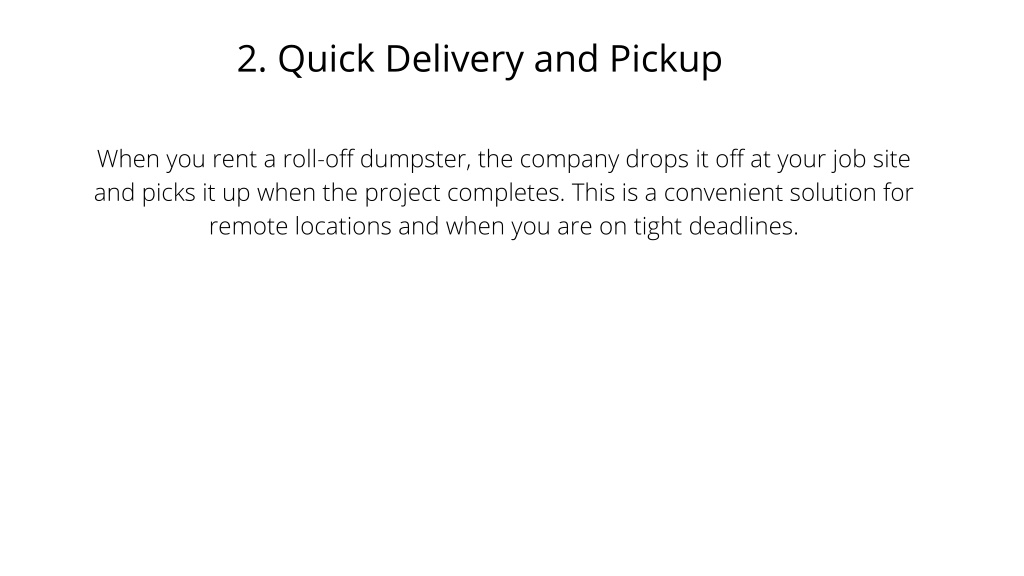Click the heading "2. Quick Delivery and Pickup"
Screen dimensions: 1024x576
[479, 59]
